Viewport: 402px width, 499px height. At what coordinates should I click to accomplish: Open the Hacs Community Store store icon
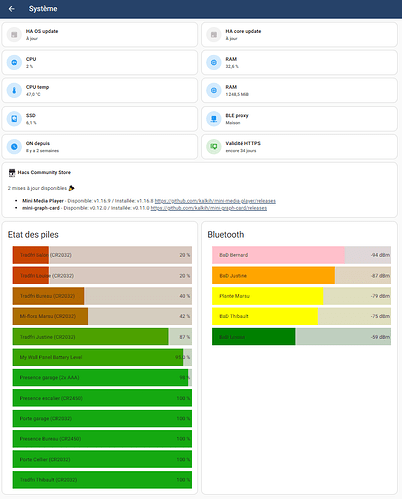(x=12, y=172)
